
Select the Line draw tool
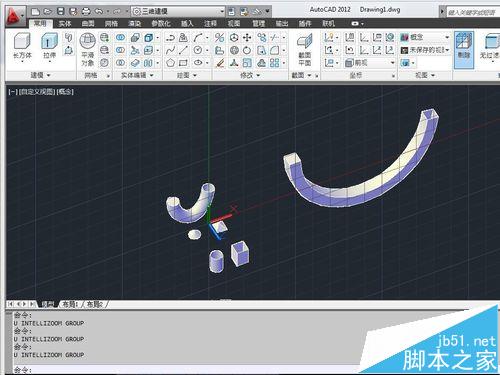[183, 50]
